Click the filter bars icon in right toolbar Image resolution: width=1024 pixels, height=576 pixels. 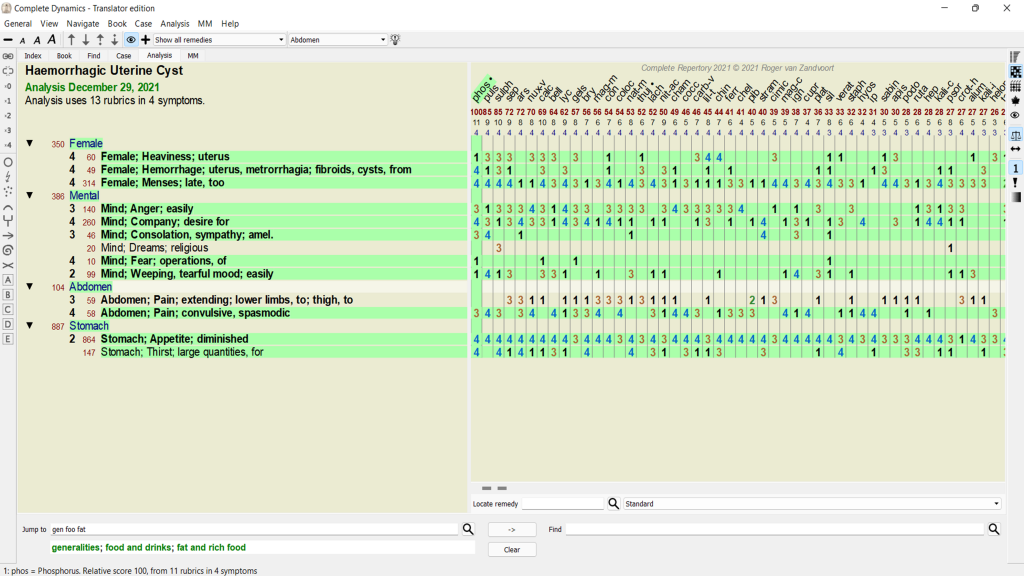(1016, 57)
